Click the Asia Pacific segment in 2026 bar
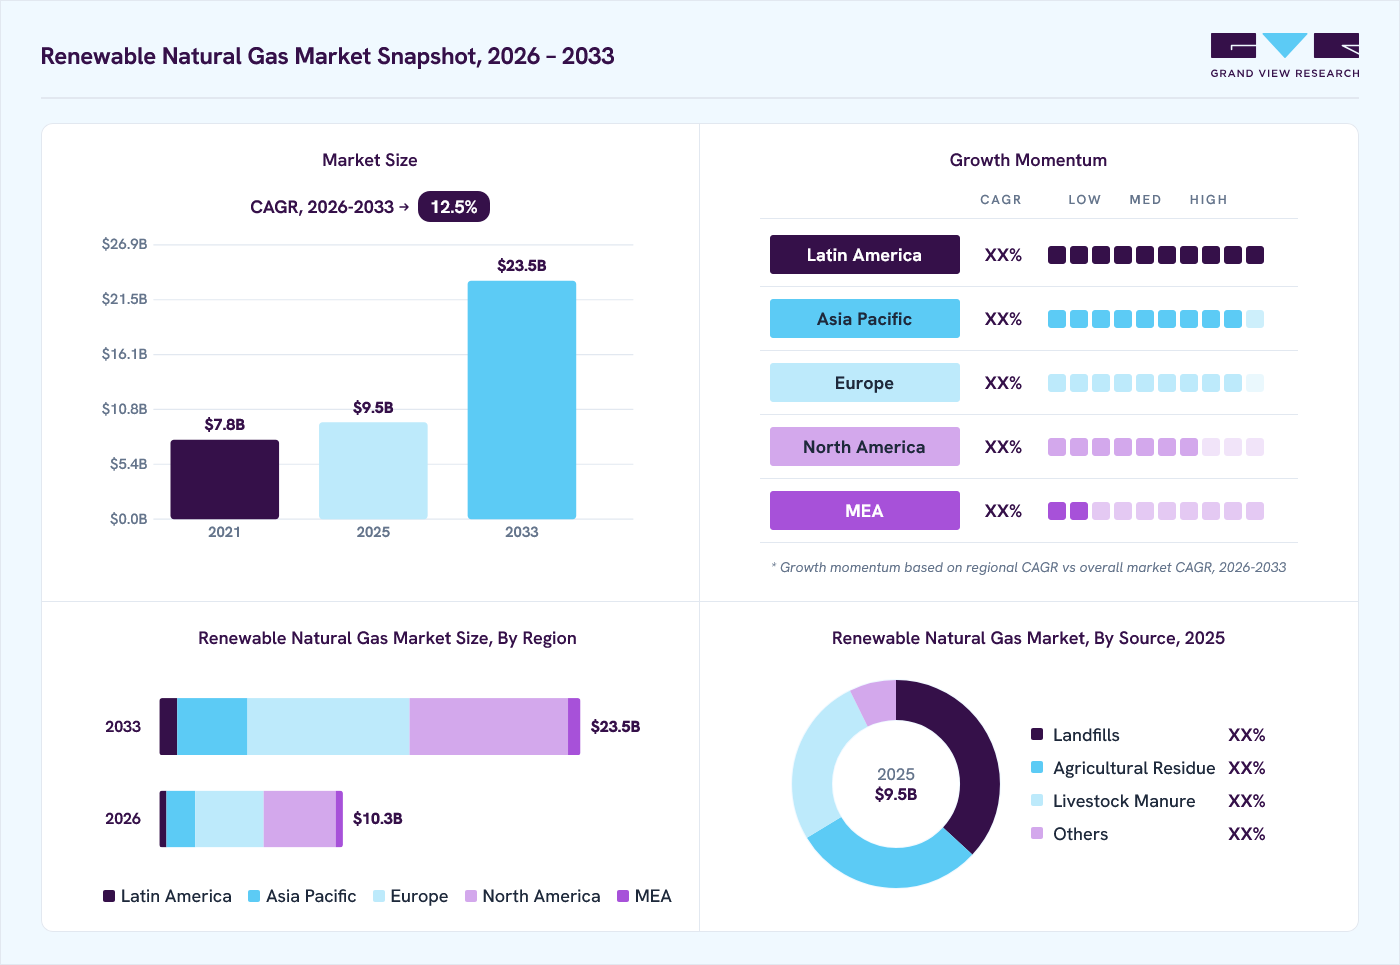 coord(181,819)
